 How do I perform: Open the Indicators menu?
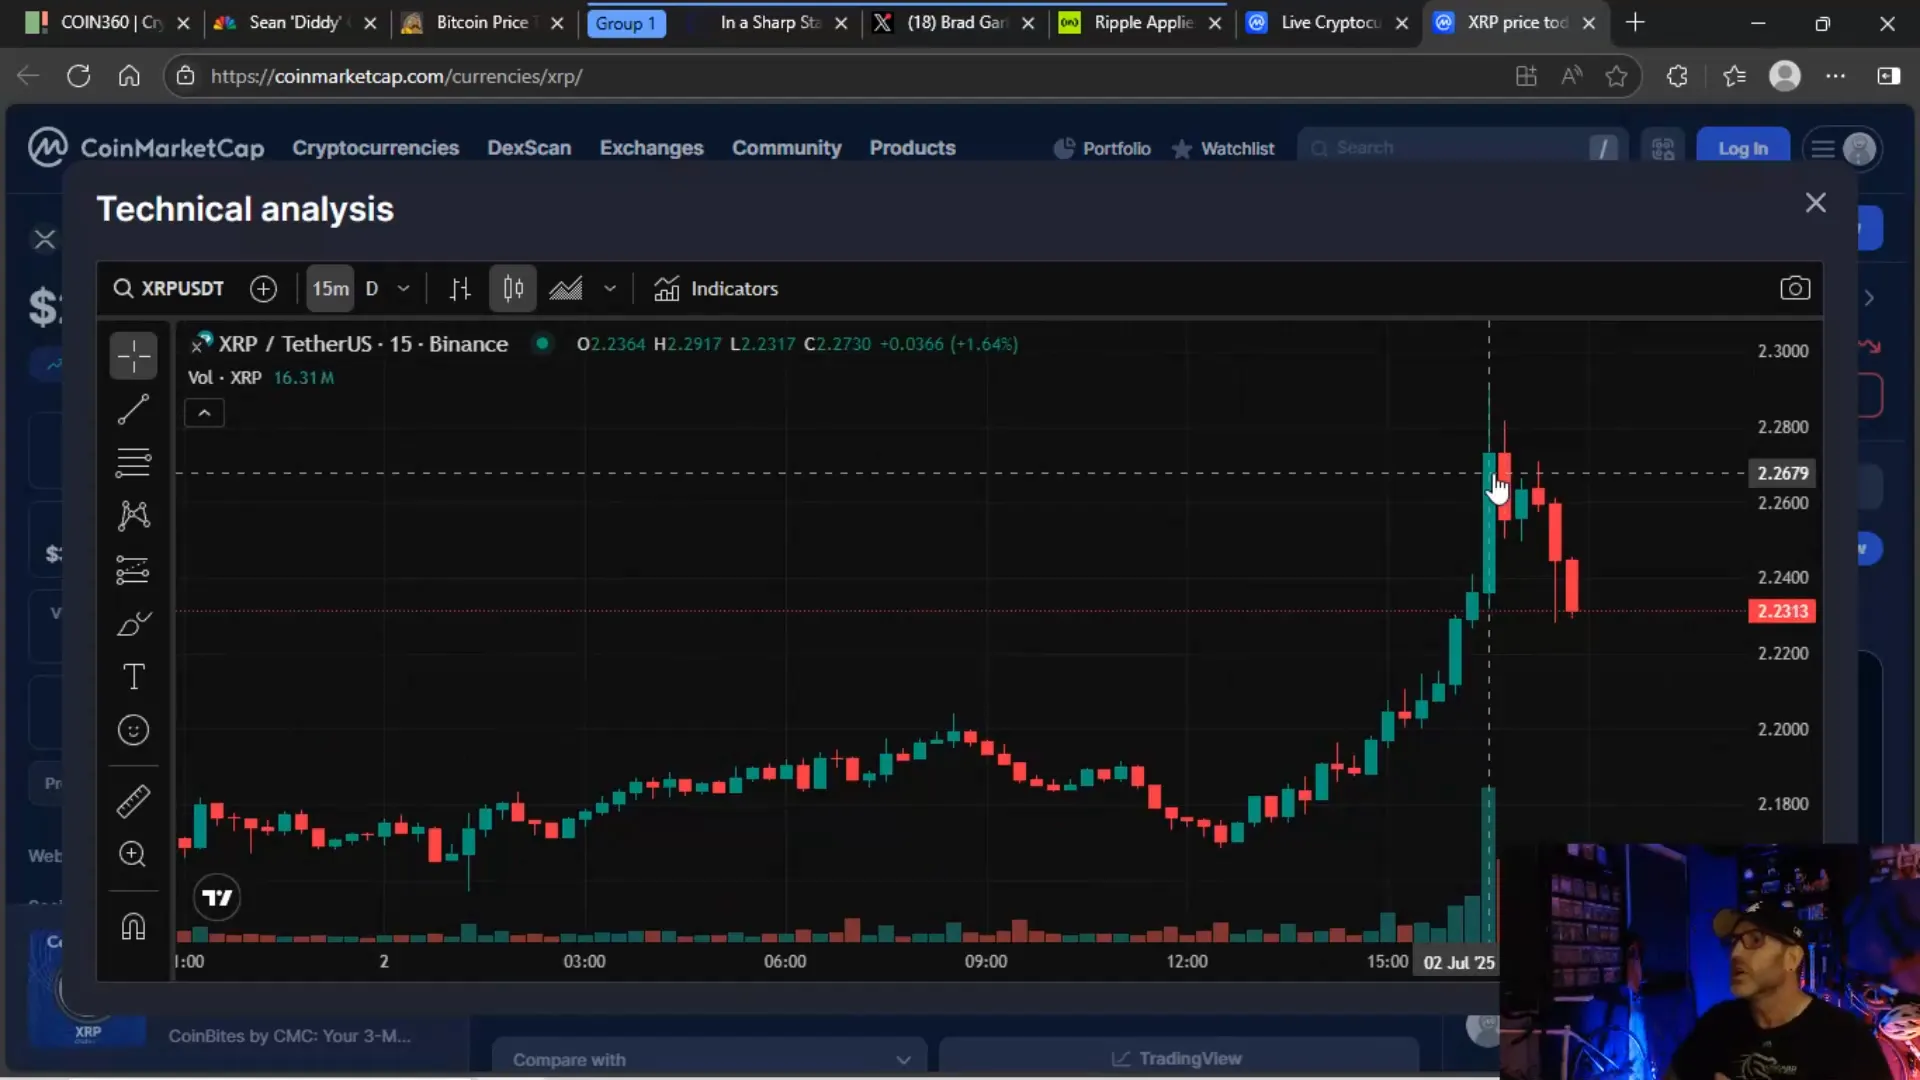pyautogui.click(x=716, y=289)
